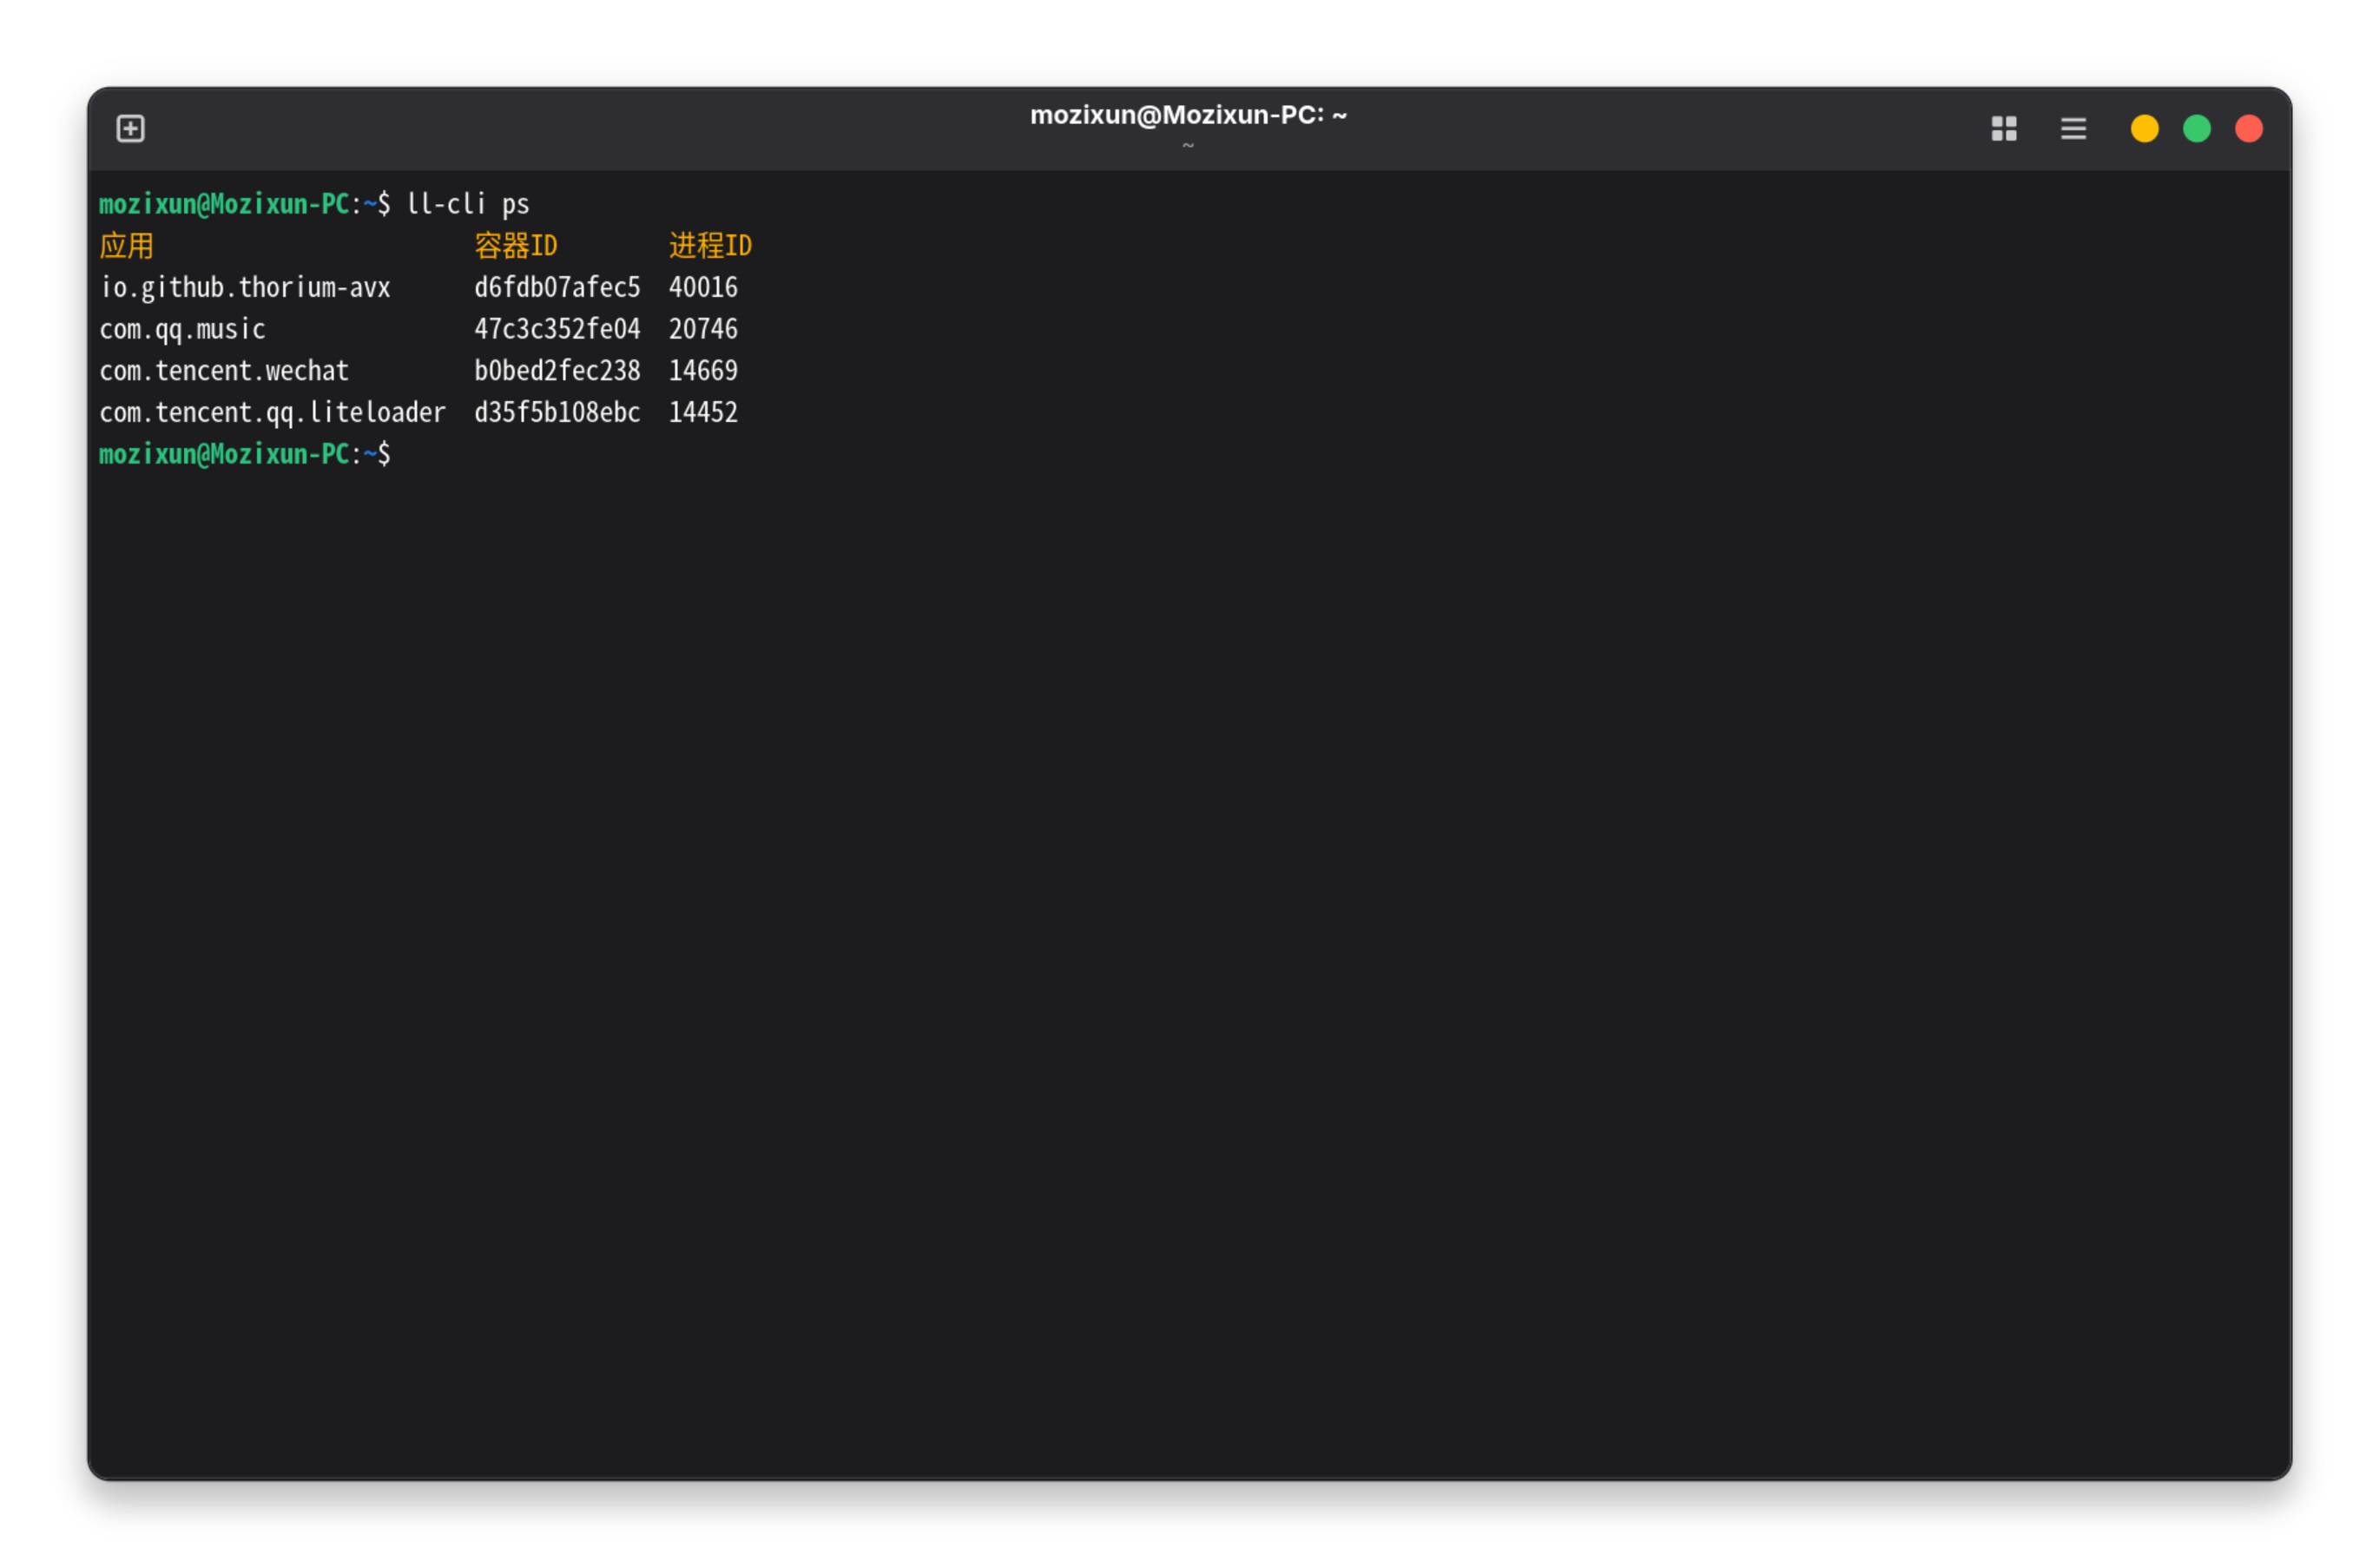The width and height of the screenshot is (2379, 1568).
Task: Open the grid workspace layout icon
Action: (x=2003, y=129)
